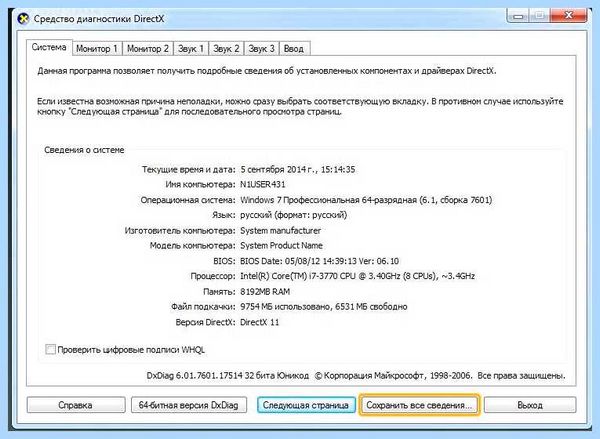600x439 pixels.
Task: Click the System manufacturer value
Action: click(280, 230)
